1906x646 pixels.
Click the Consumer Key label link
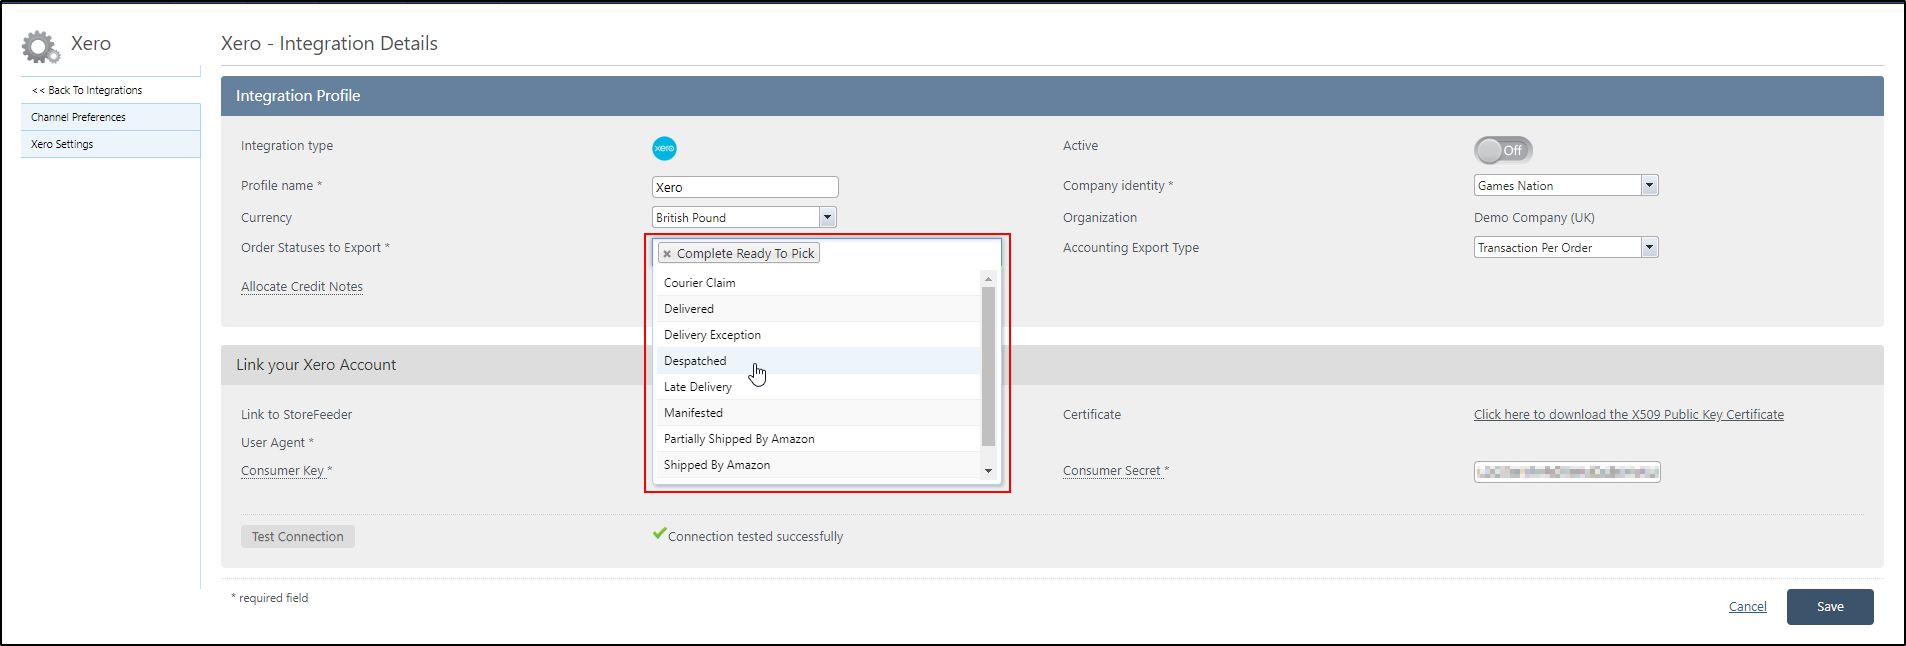click(283, 471)
